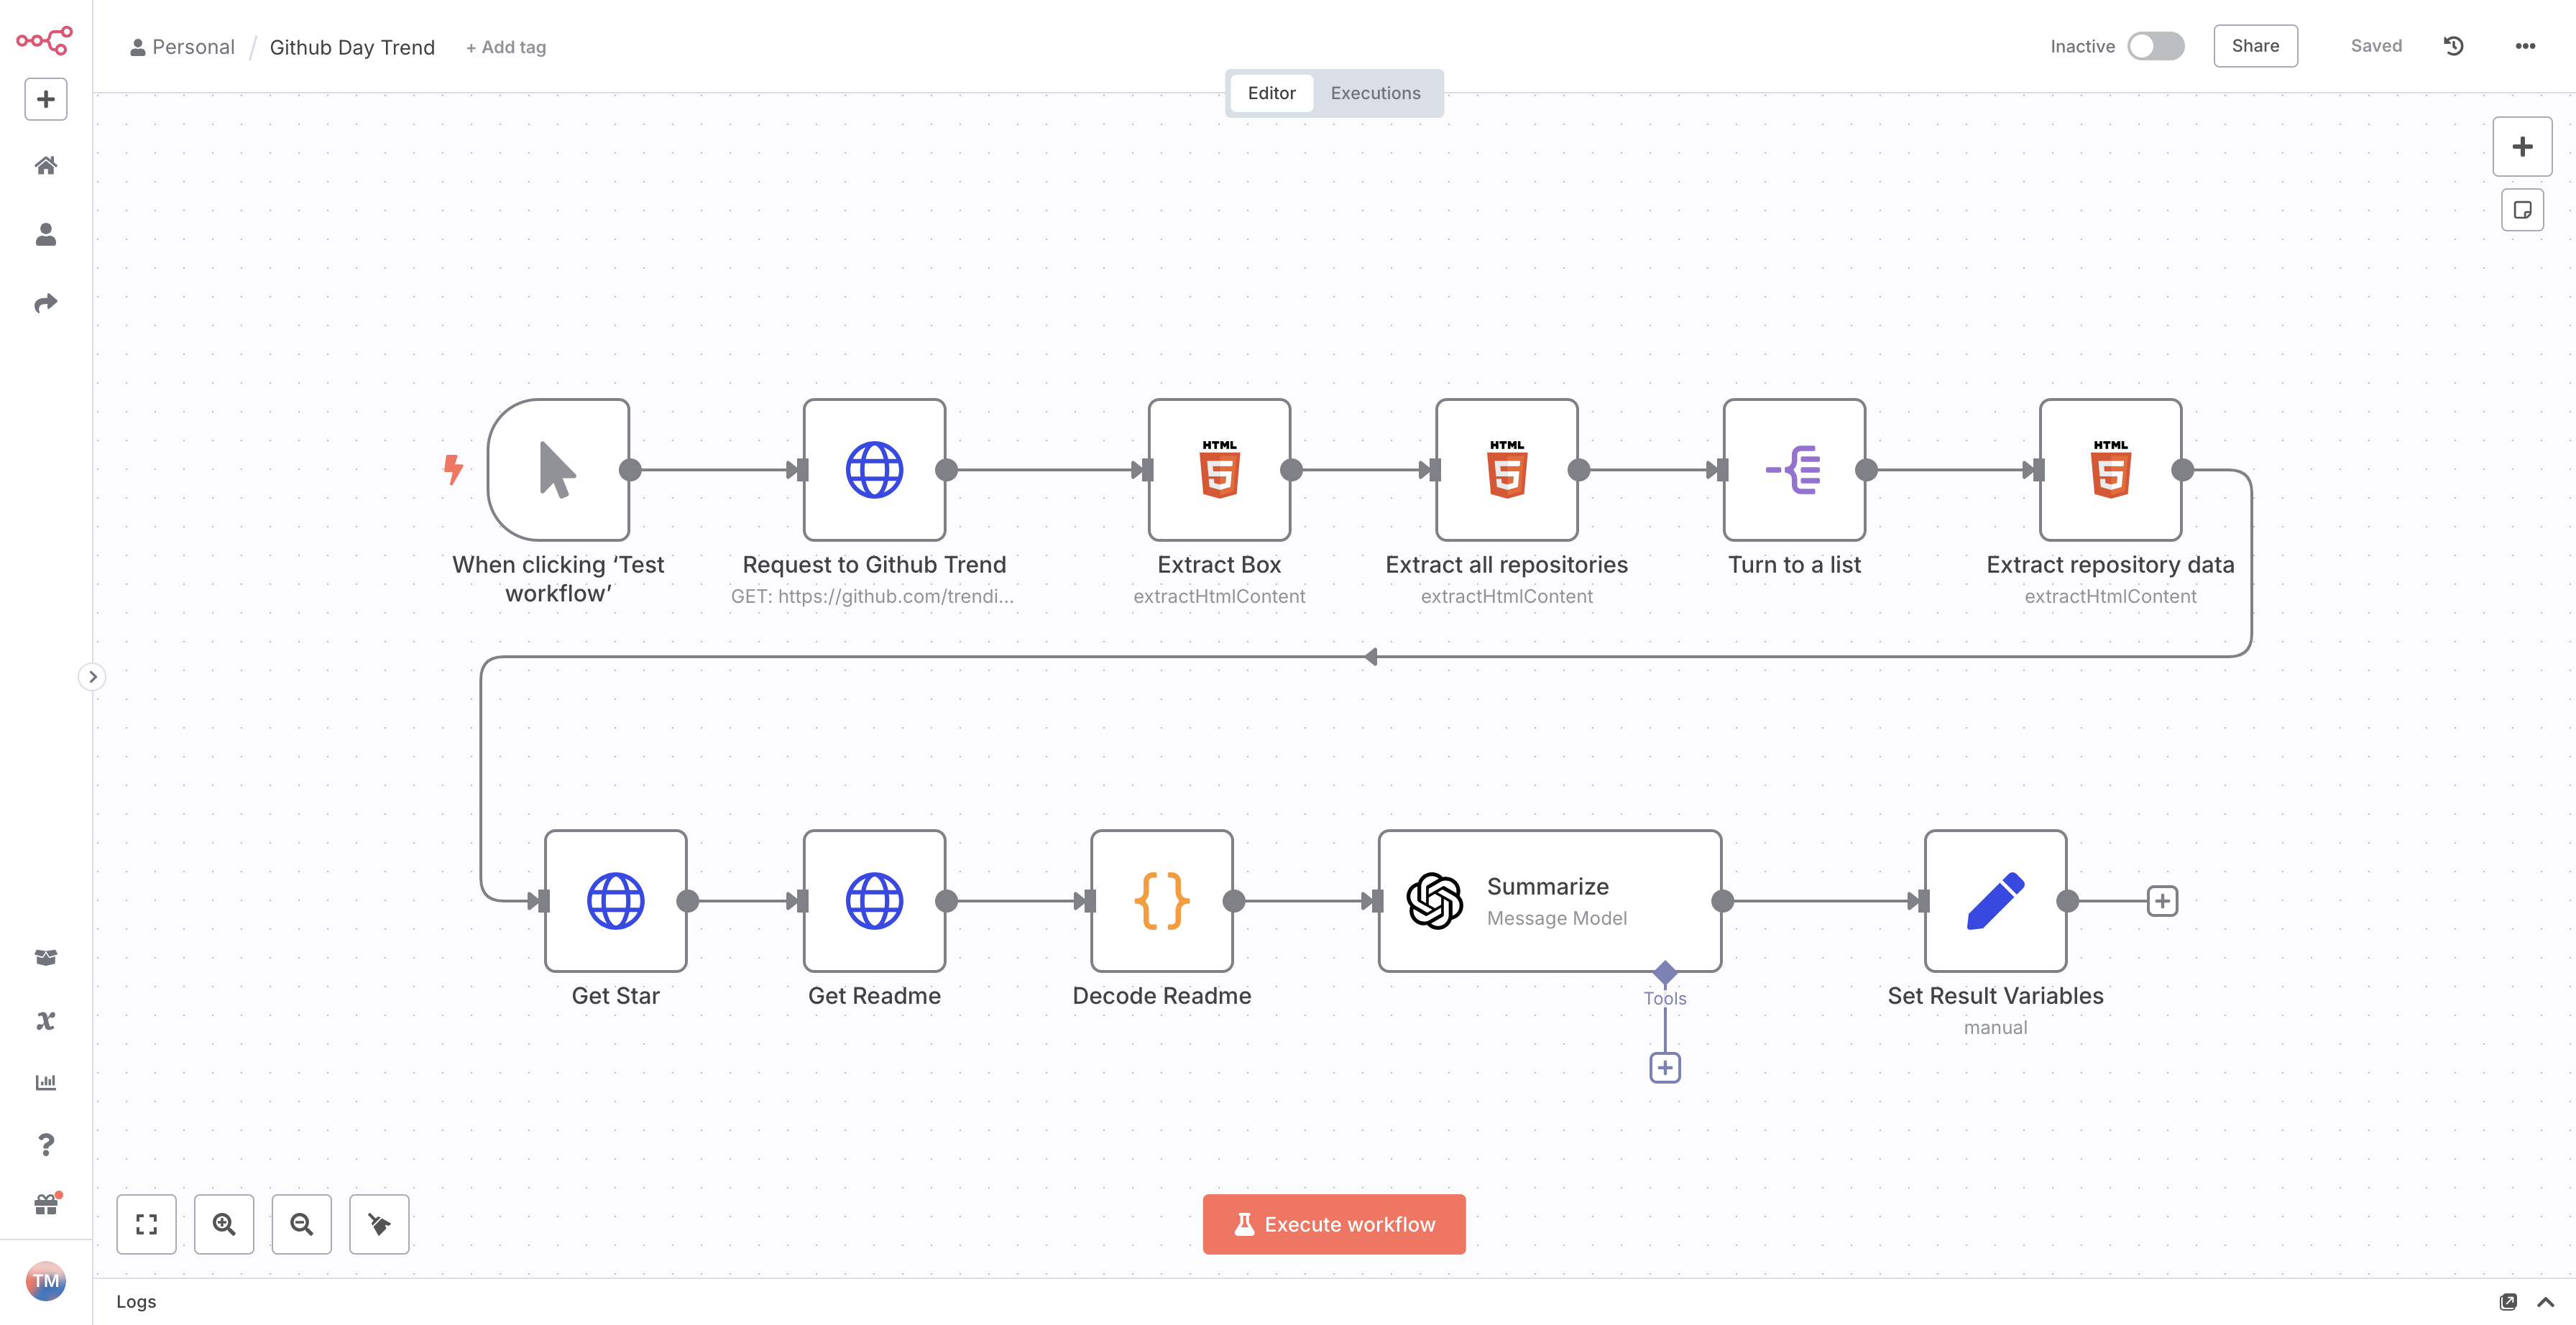Open the three-dots workflow menu

click(x=2525, y=46)
